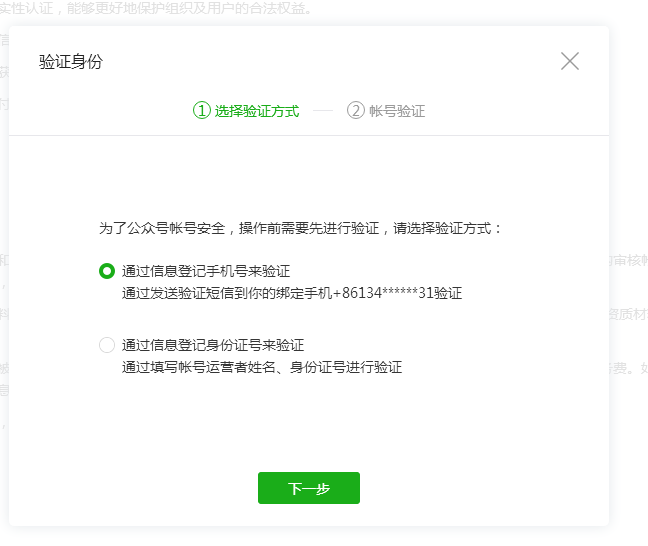Click the line connecting the two steps

pyautogui.click(x=322, y=111)
